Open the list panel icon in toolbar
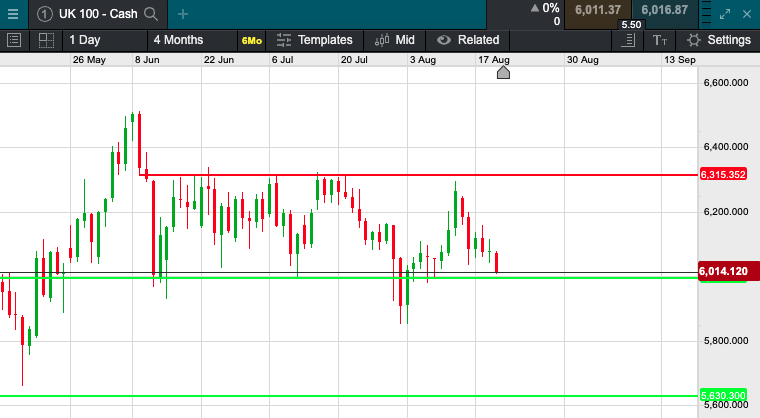This screenshot has height=418, width=760. [x=14, y=40]
